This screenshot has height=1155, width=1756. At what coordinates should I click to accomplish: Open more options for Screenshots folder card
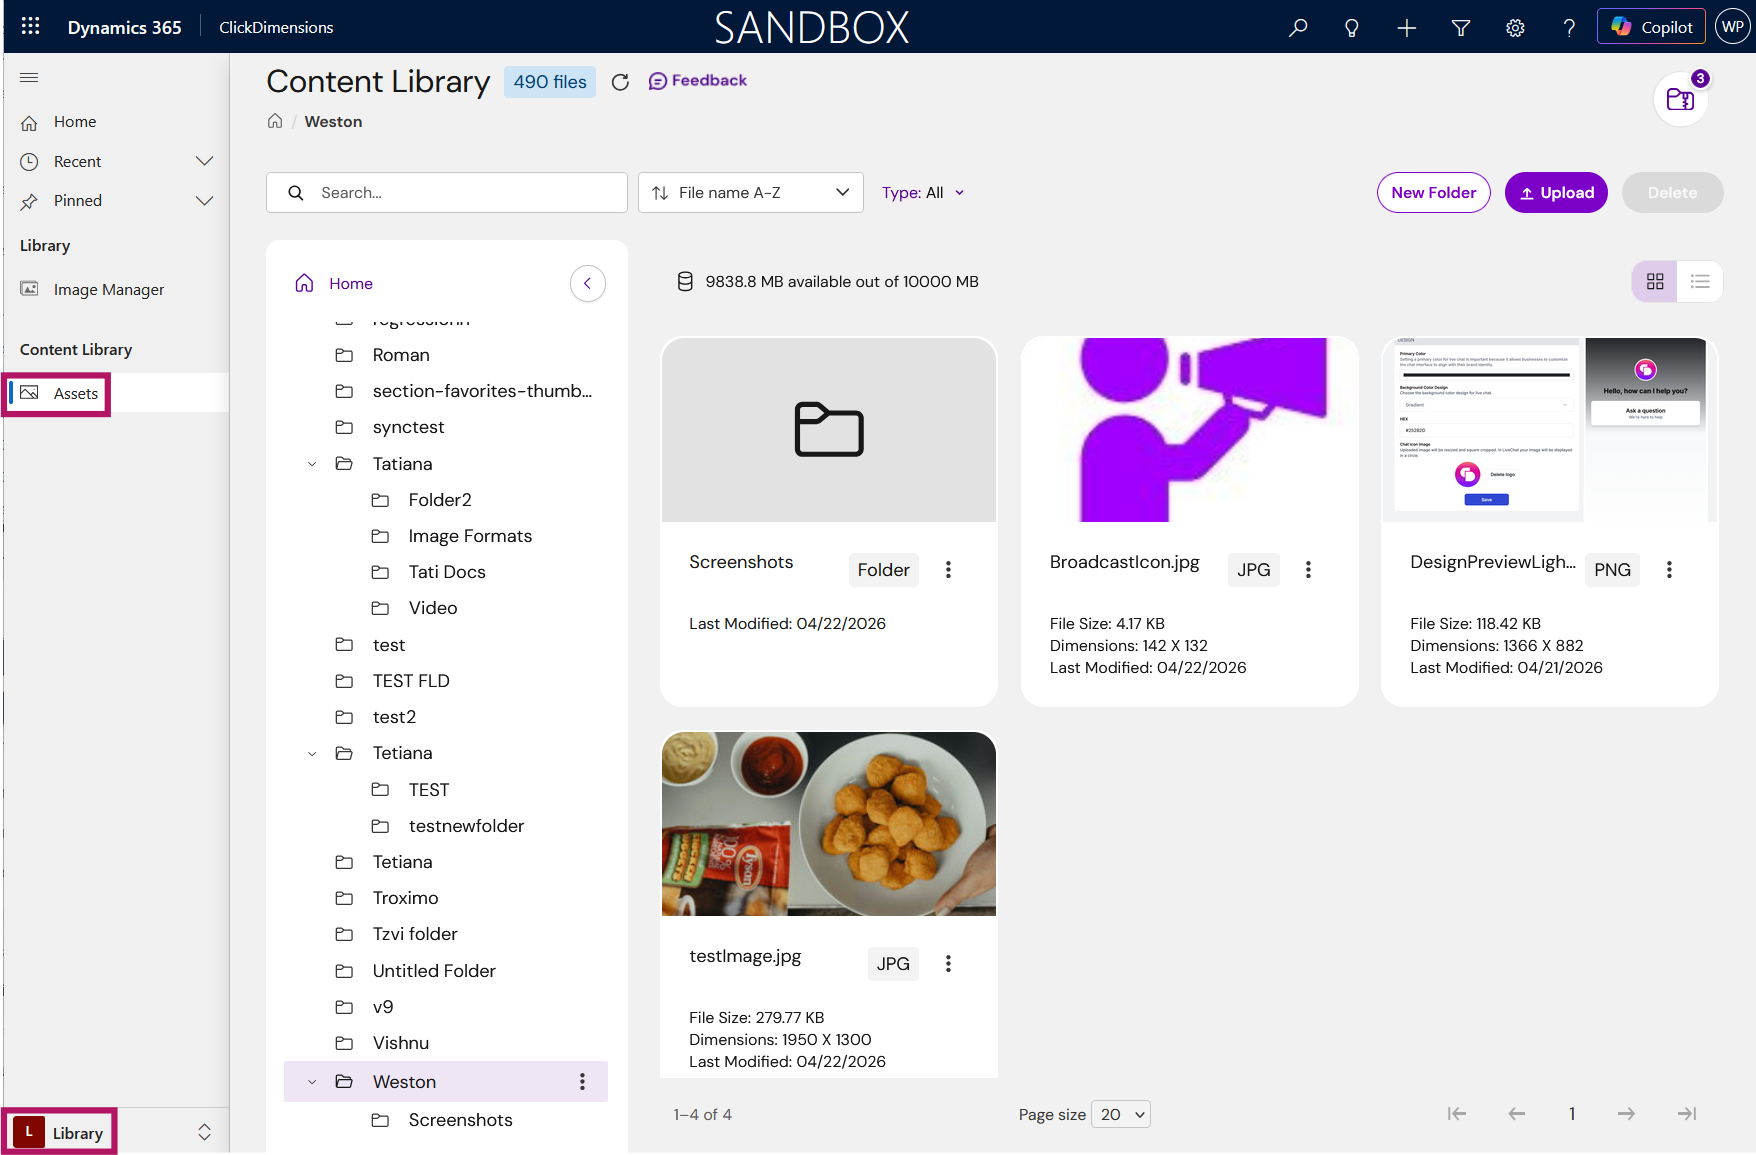coord(948,569)
